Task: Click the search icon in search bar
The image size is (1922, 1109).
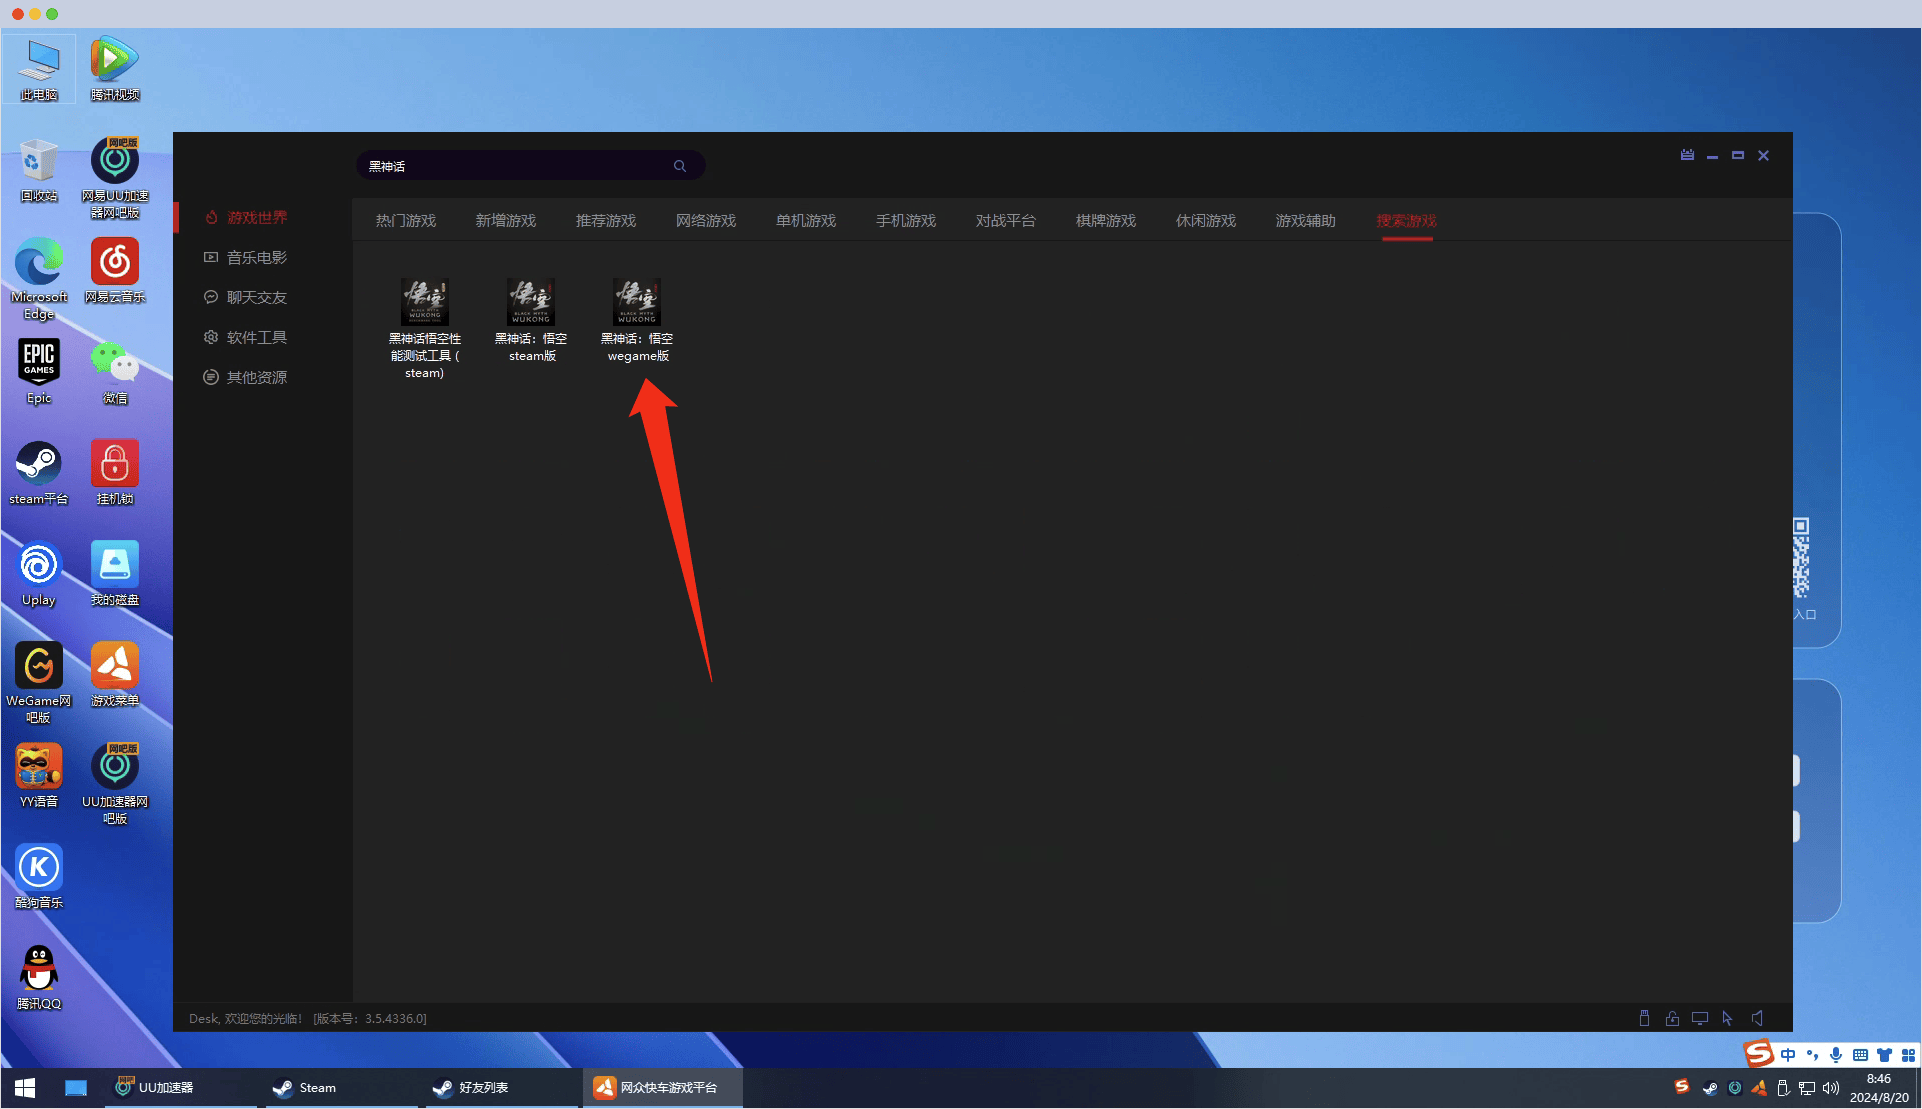Action: pyautogui.click(x=681, y=165)
